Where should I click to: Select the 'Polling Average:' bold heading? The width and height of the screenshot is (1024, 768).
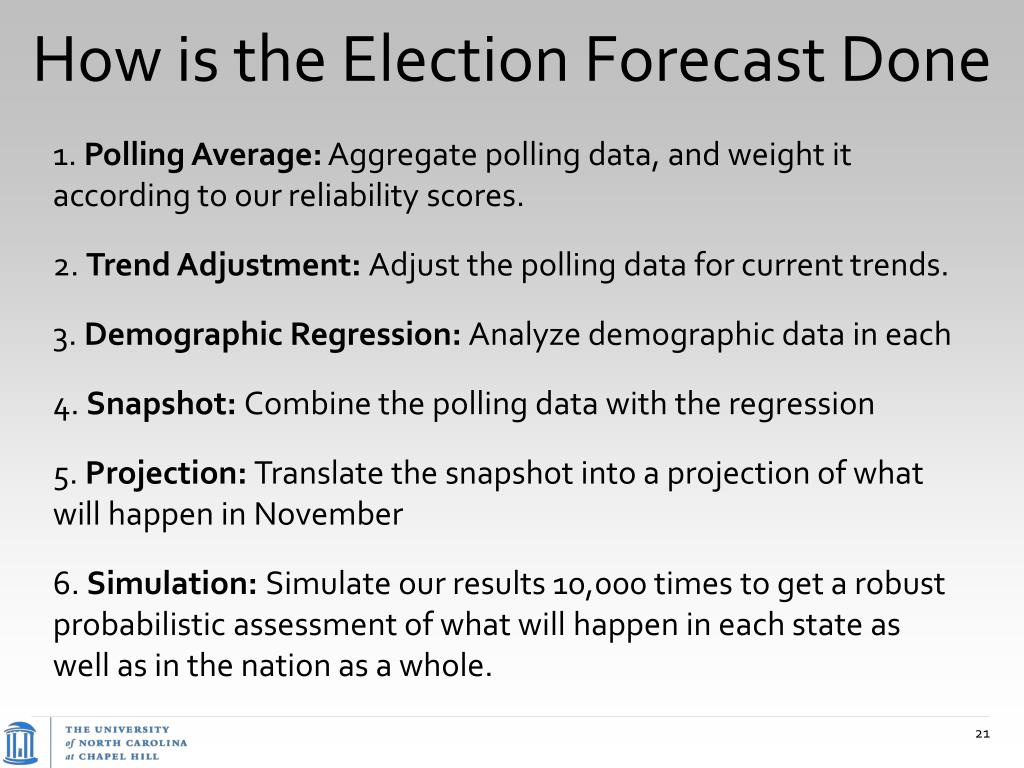tap(203, 155)
